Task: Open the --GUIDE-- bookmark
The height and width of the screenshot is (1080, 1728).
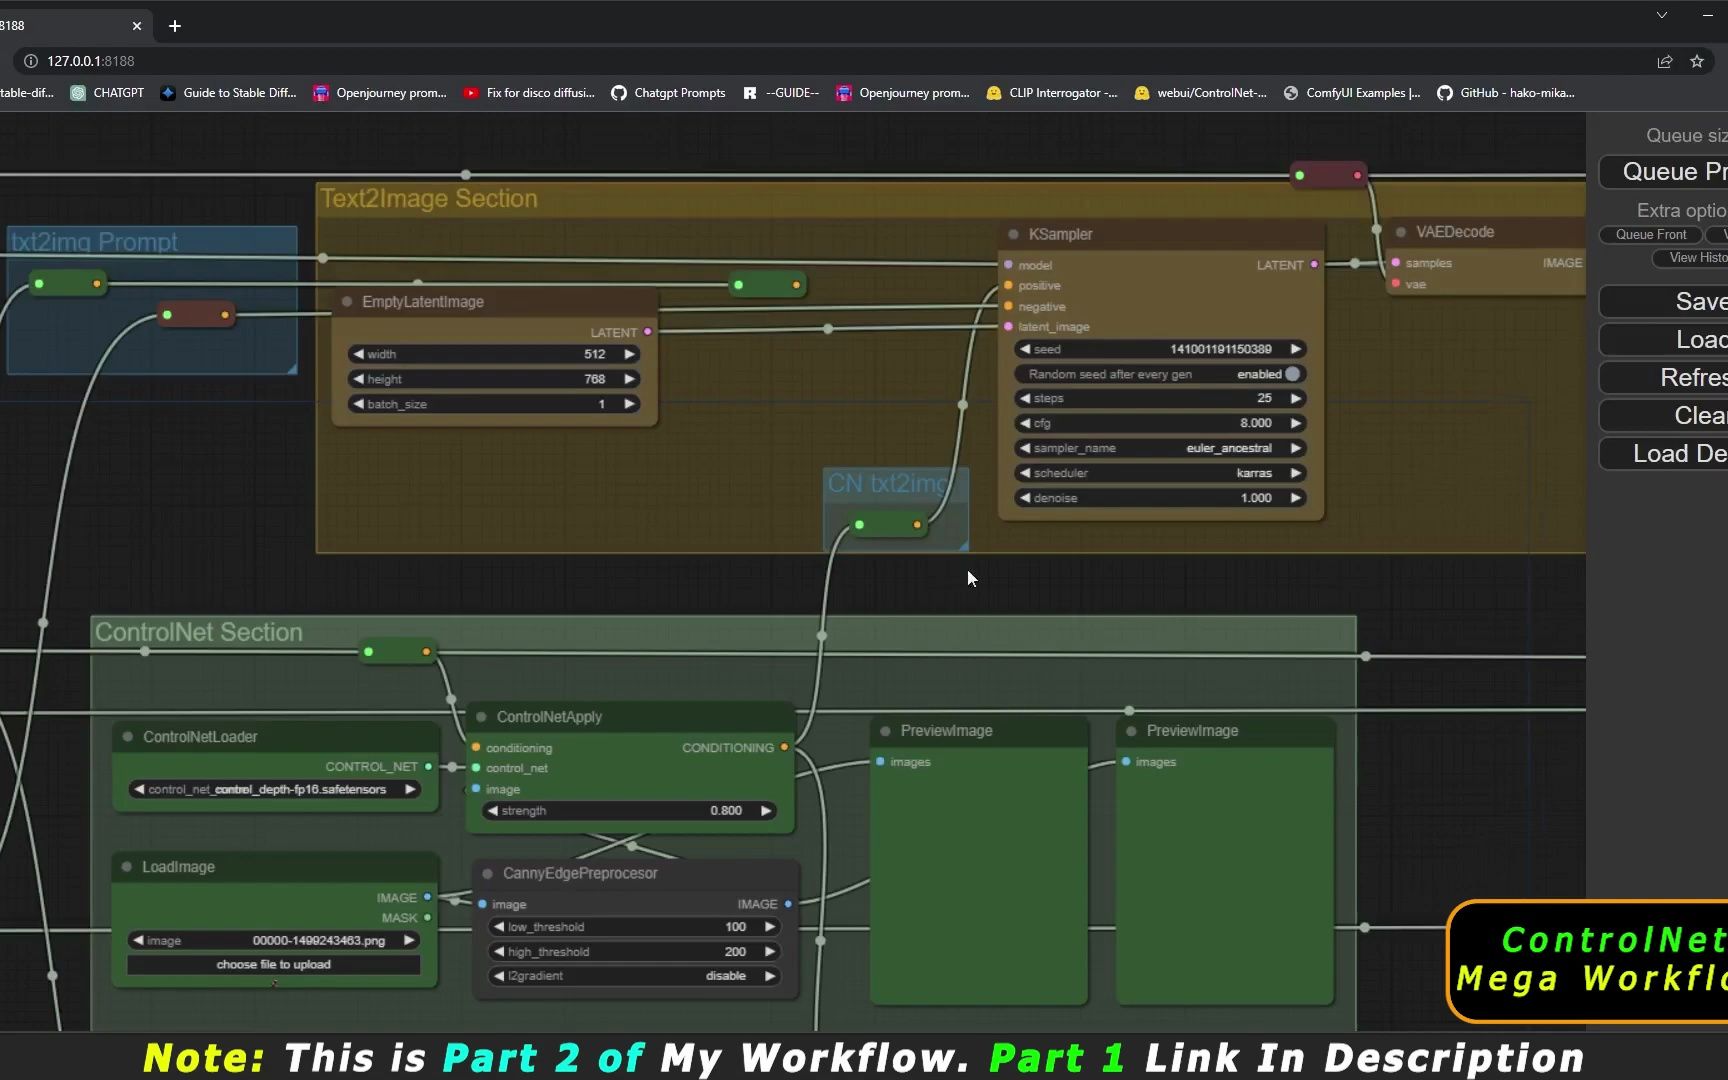Action: tap(781, 93)
